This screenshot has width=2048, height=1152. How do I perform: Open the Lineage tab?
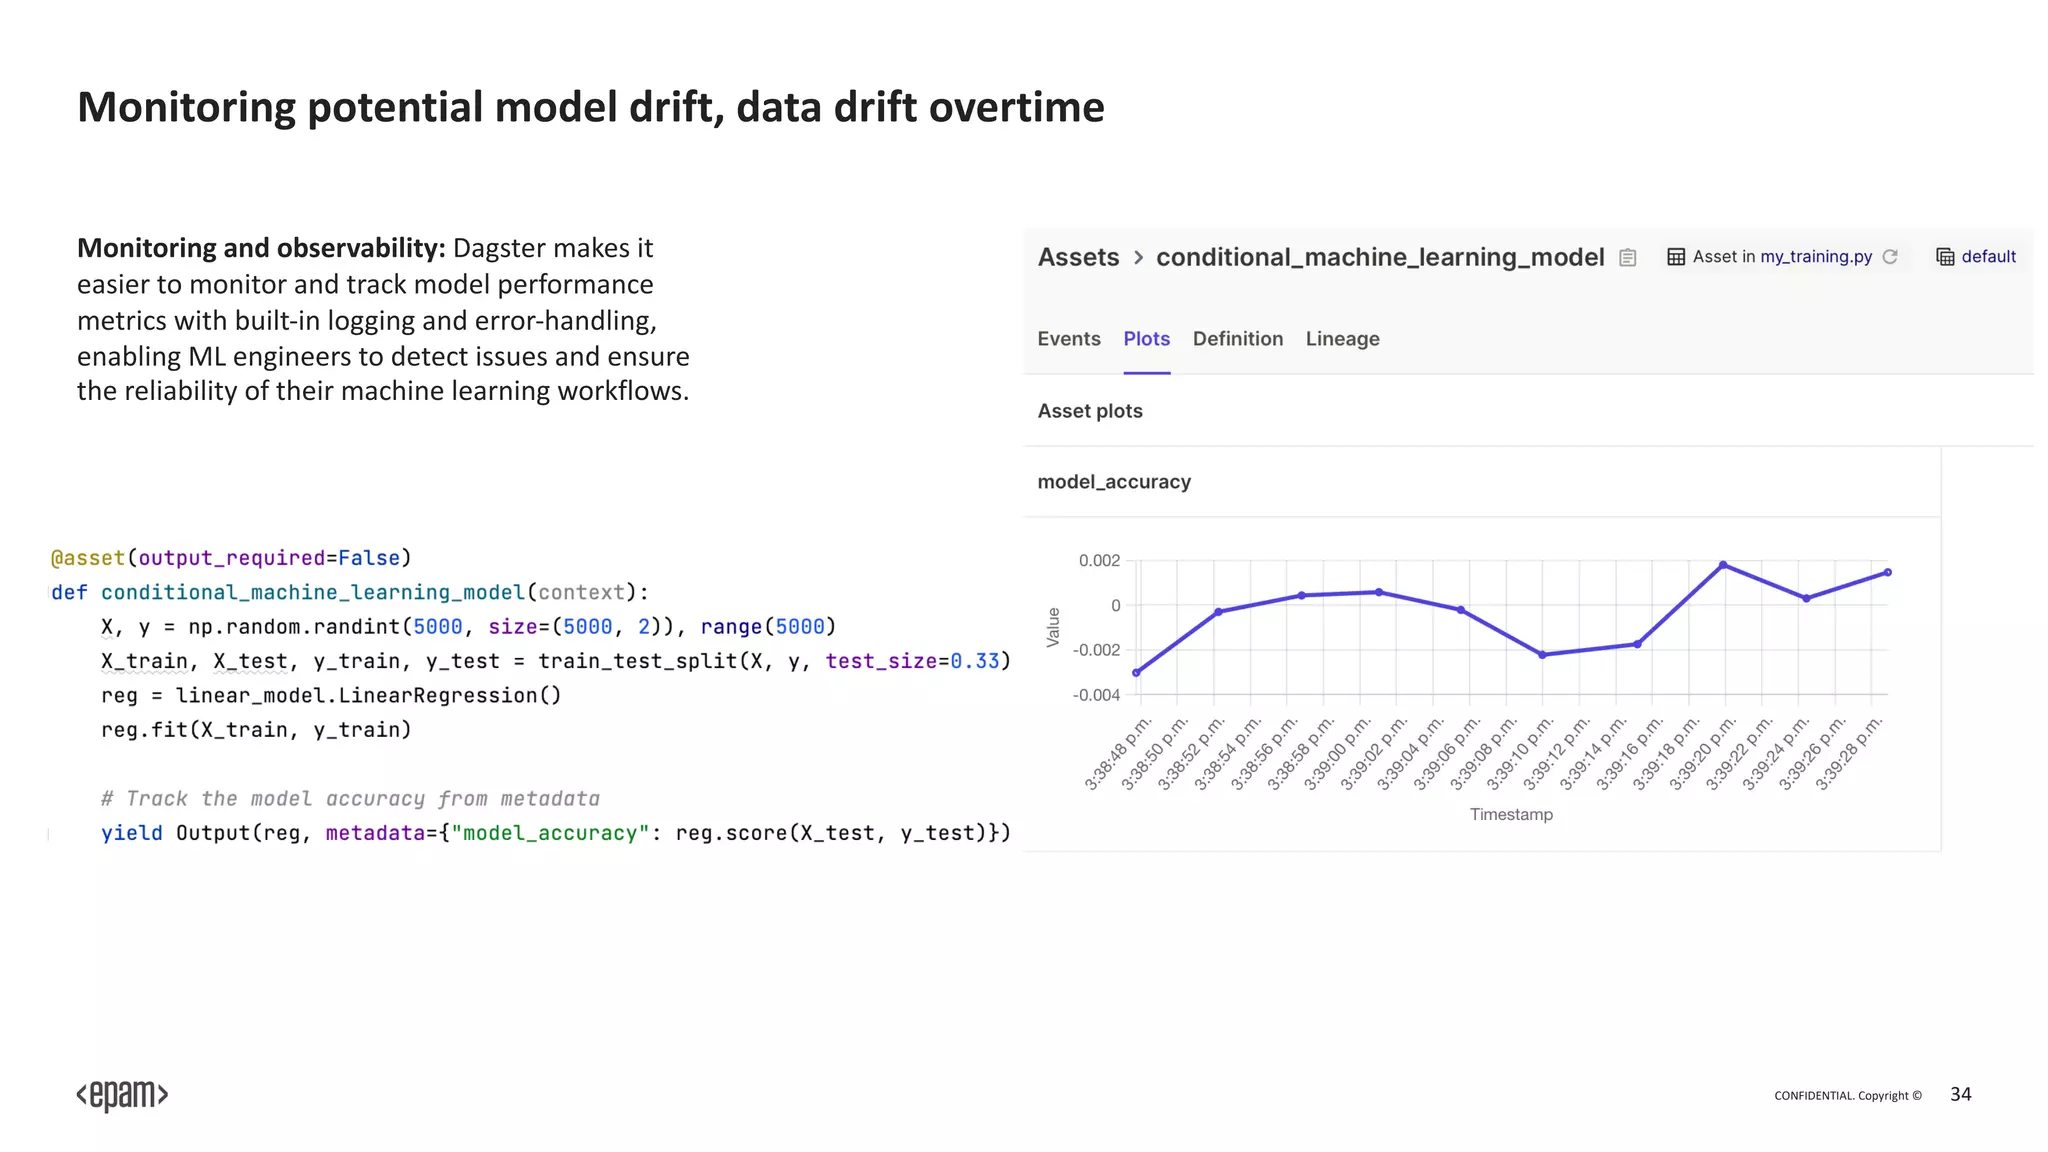coord(1342,339)
